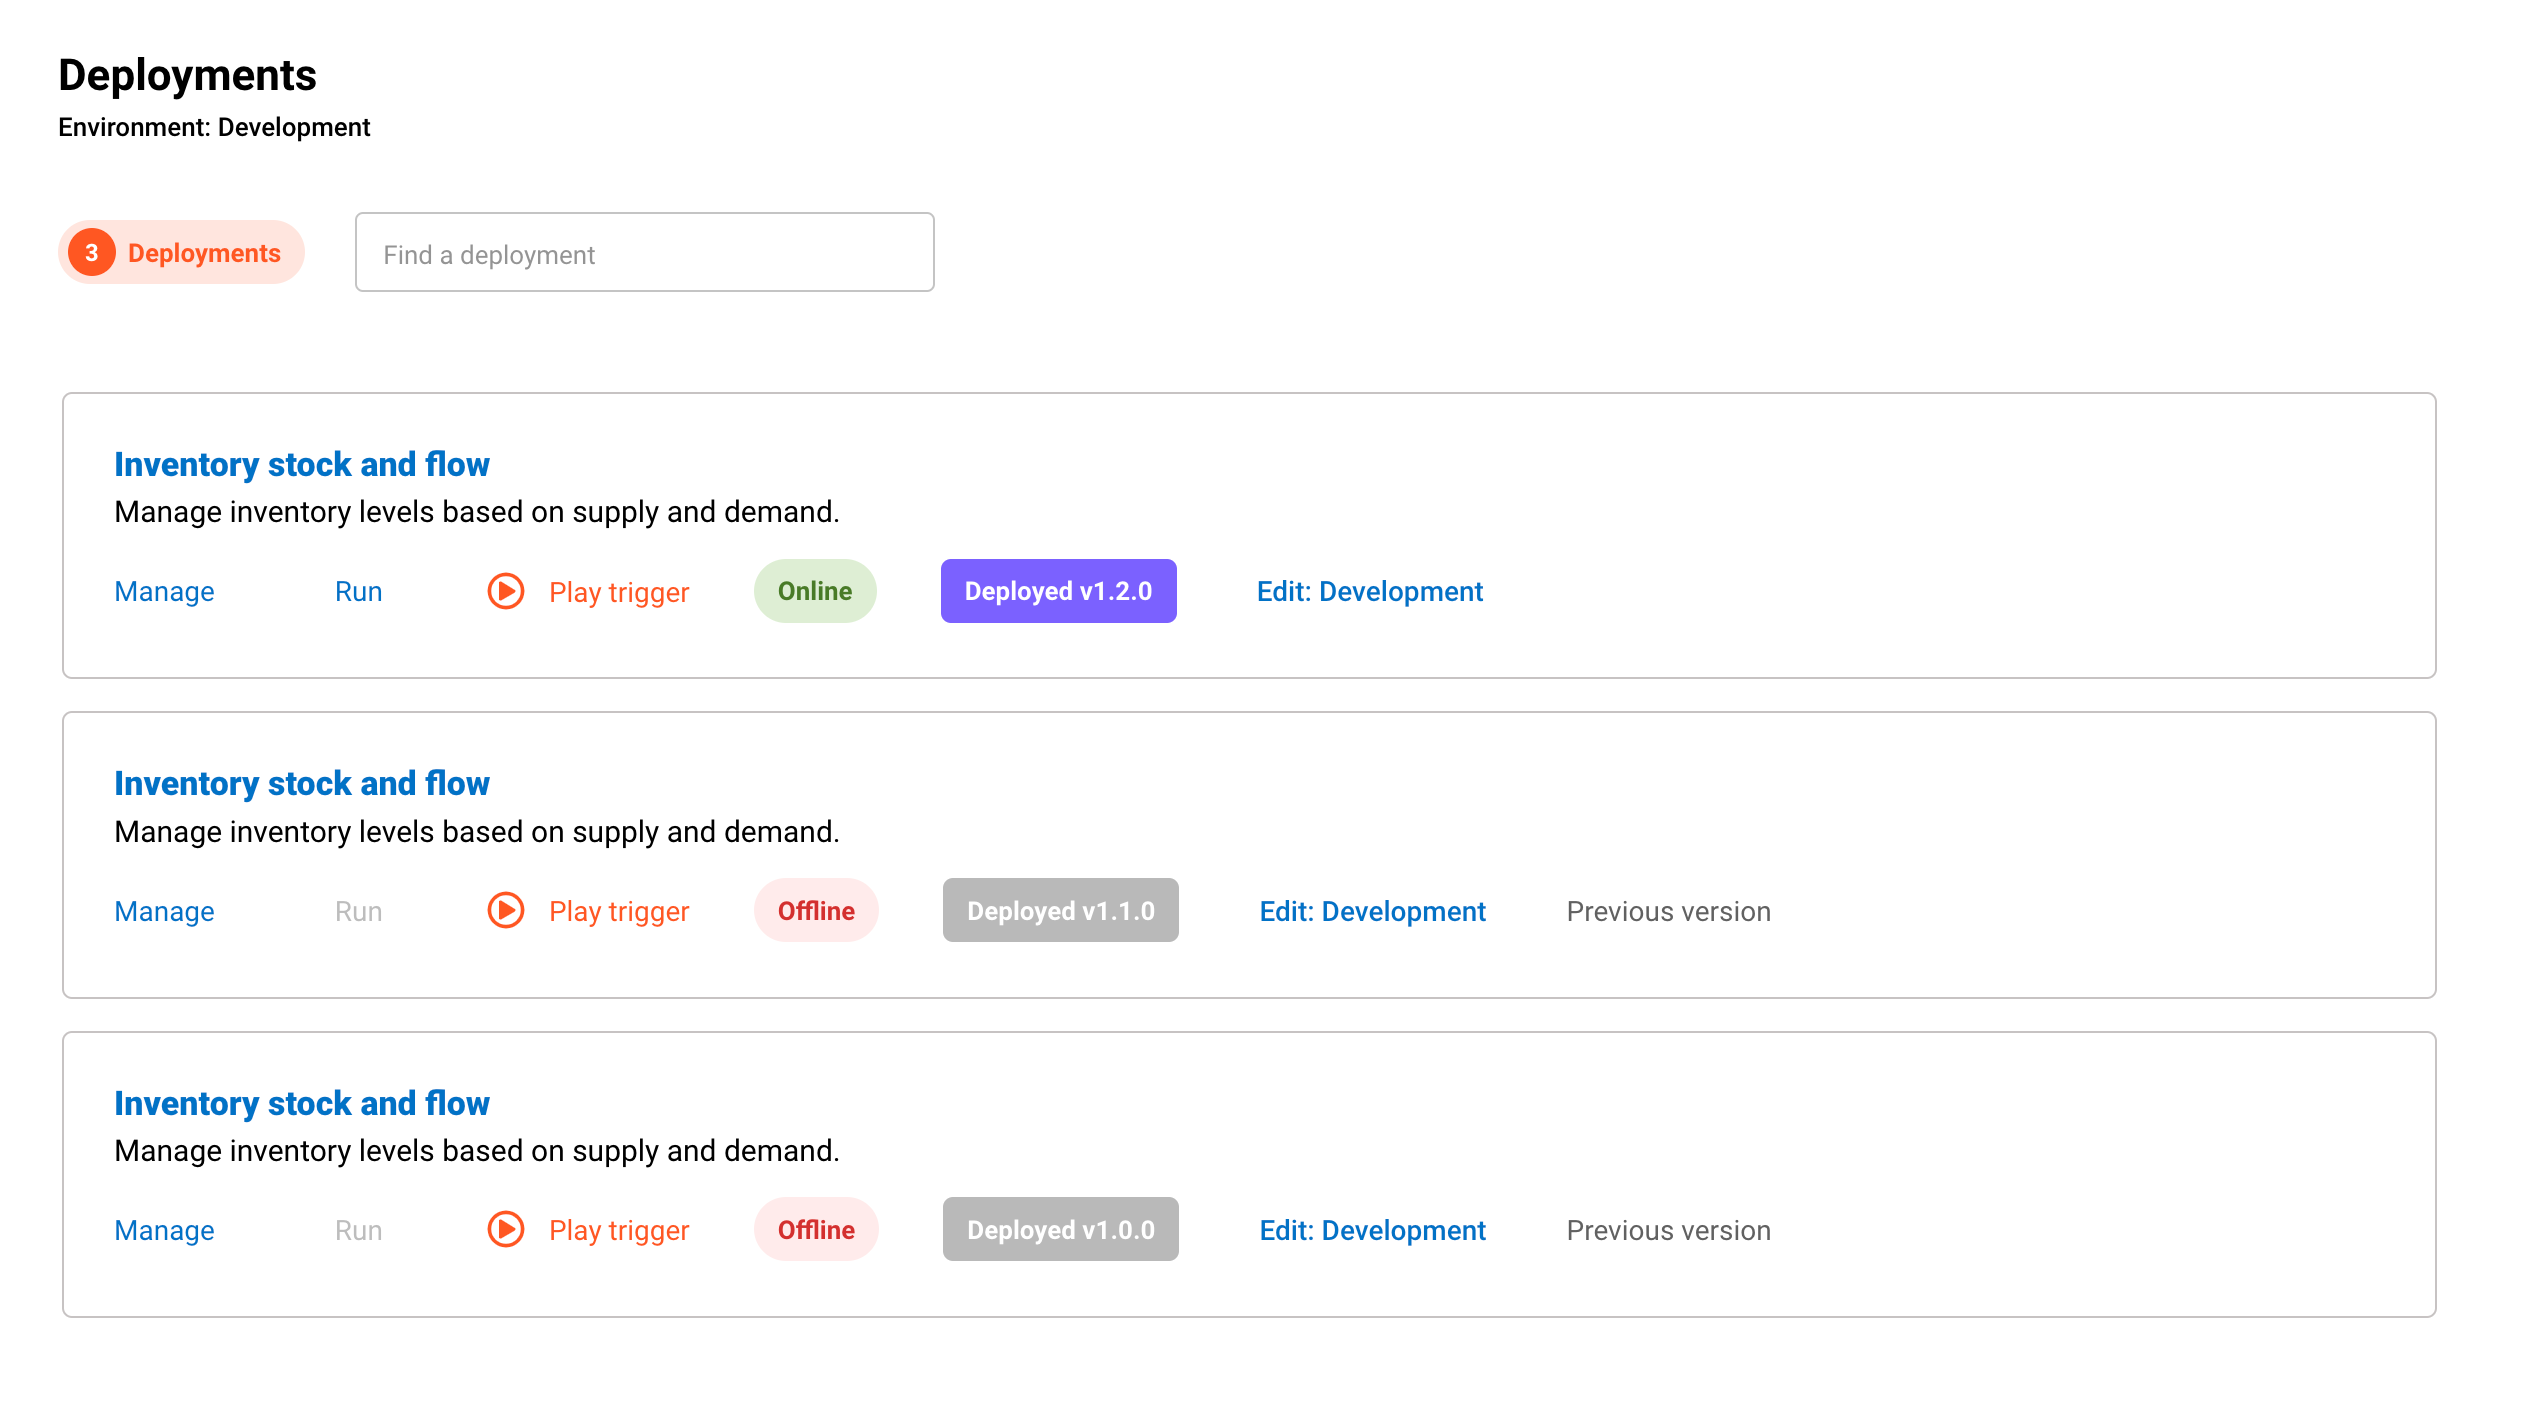Open Edit: Development on the v1.2.0 deployment
This screenshot has height=1412, width=2528.
tap(1370, 591)
